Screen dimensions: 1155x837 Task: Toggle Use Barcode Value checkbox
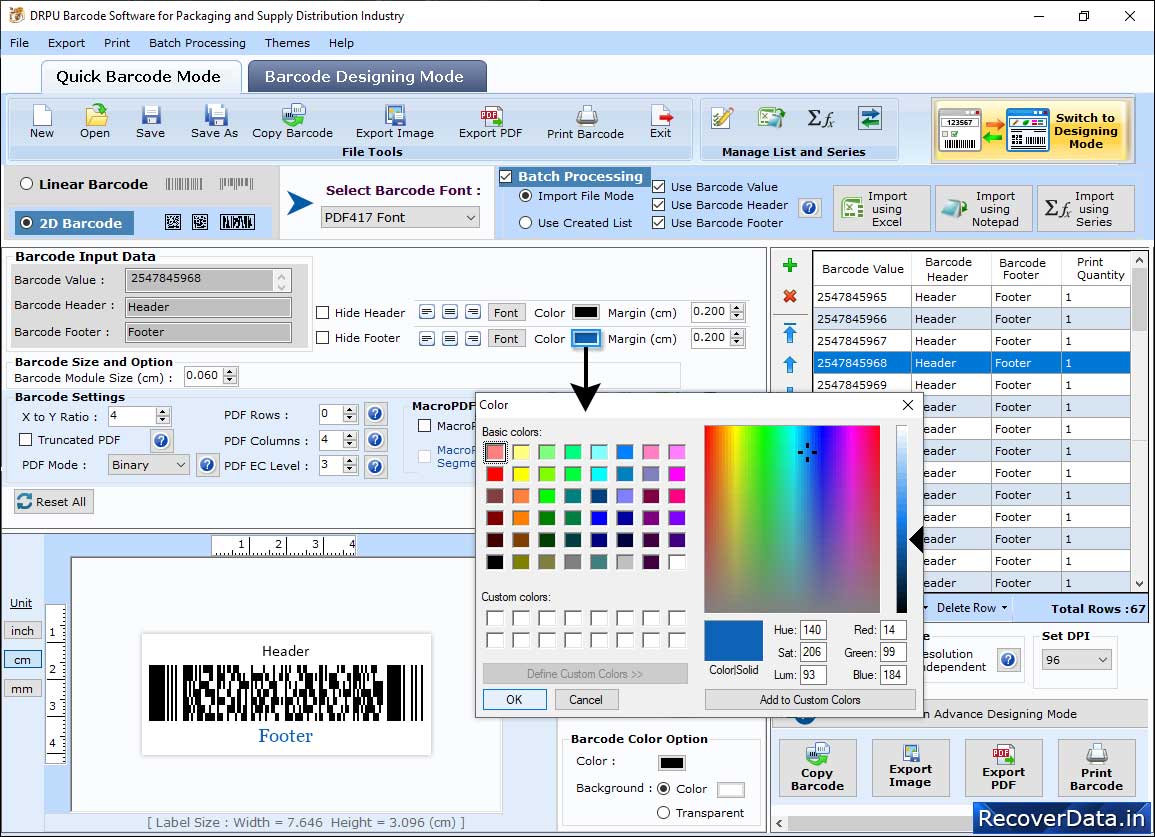pos(659,187)
